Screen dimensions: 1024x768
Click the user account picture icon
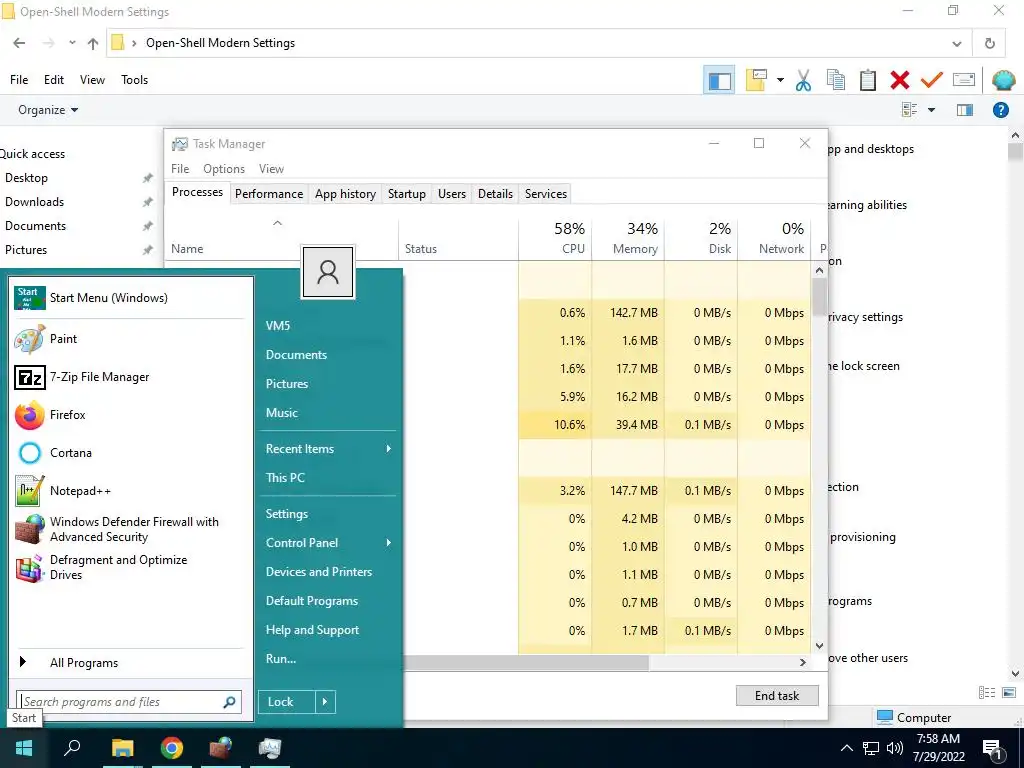coord(328,272)
